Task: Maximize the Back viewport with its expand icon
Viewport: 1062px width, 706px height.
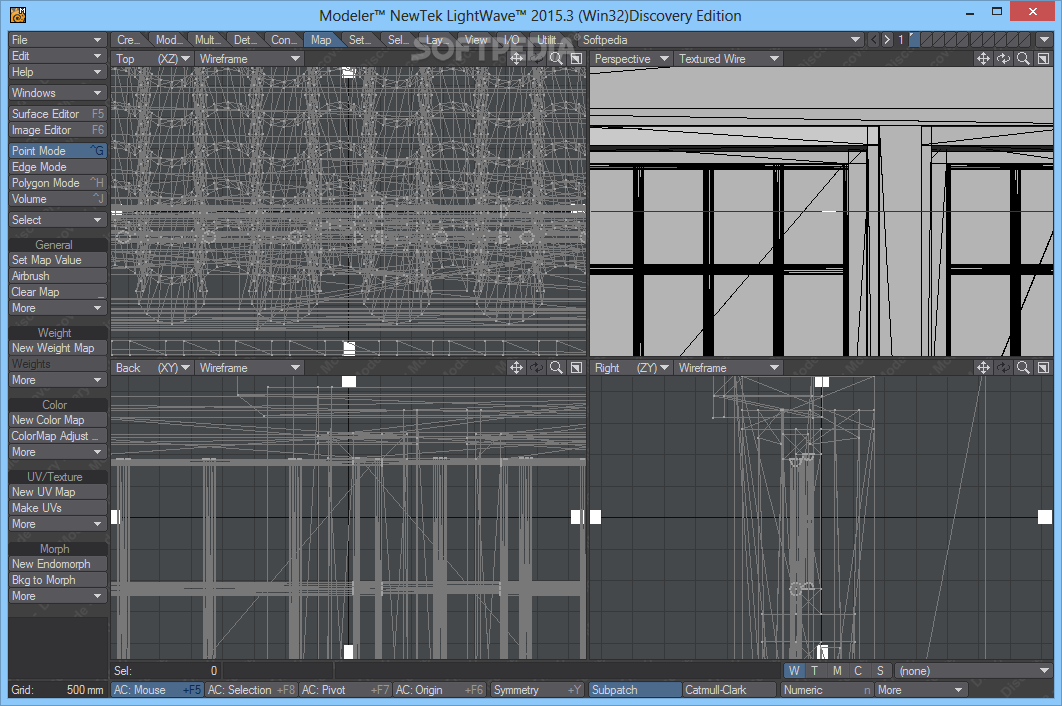Action: tap(576, 368)
